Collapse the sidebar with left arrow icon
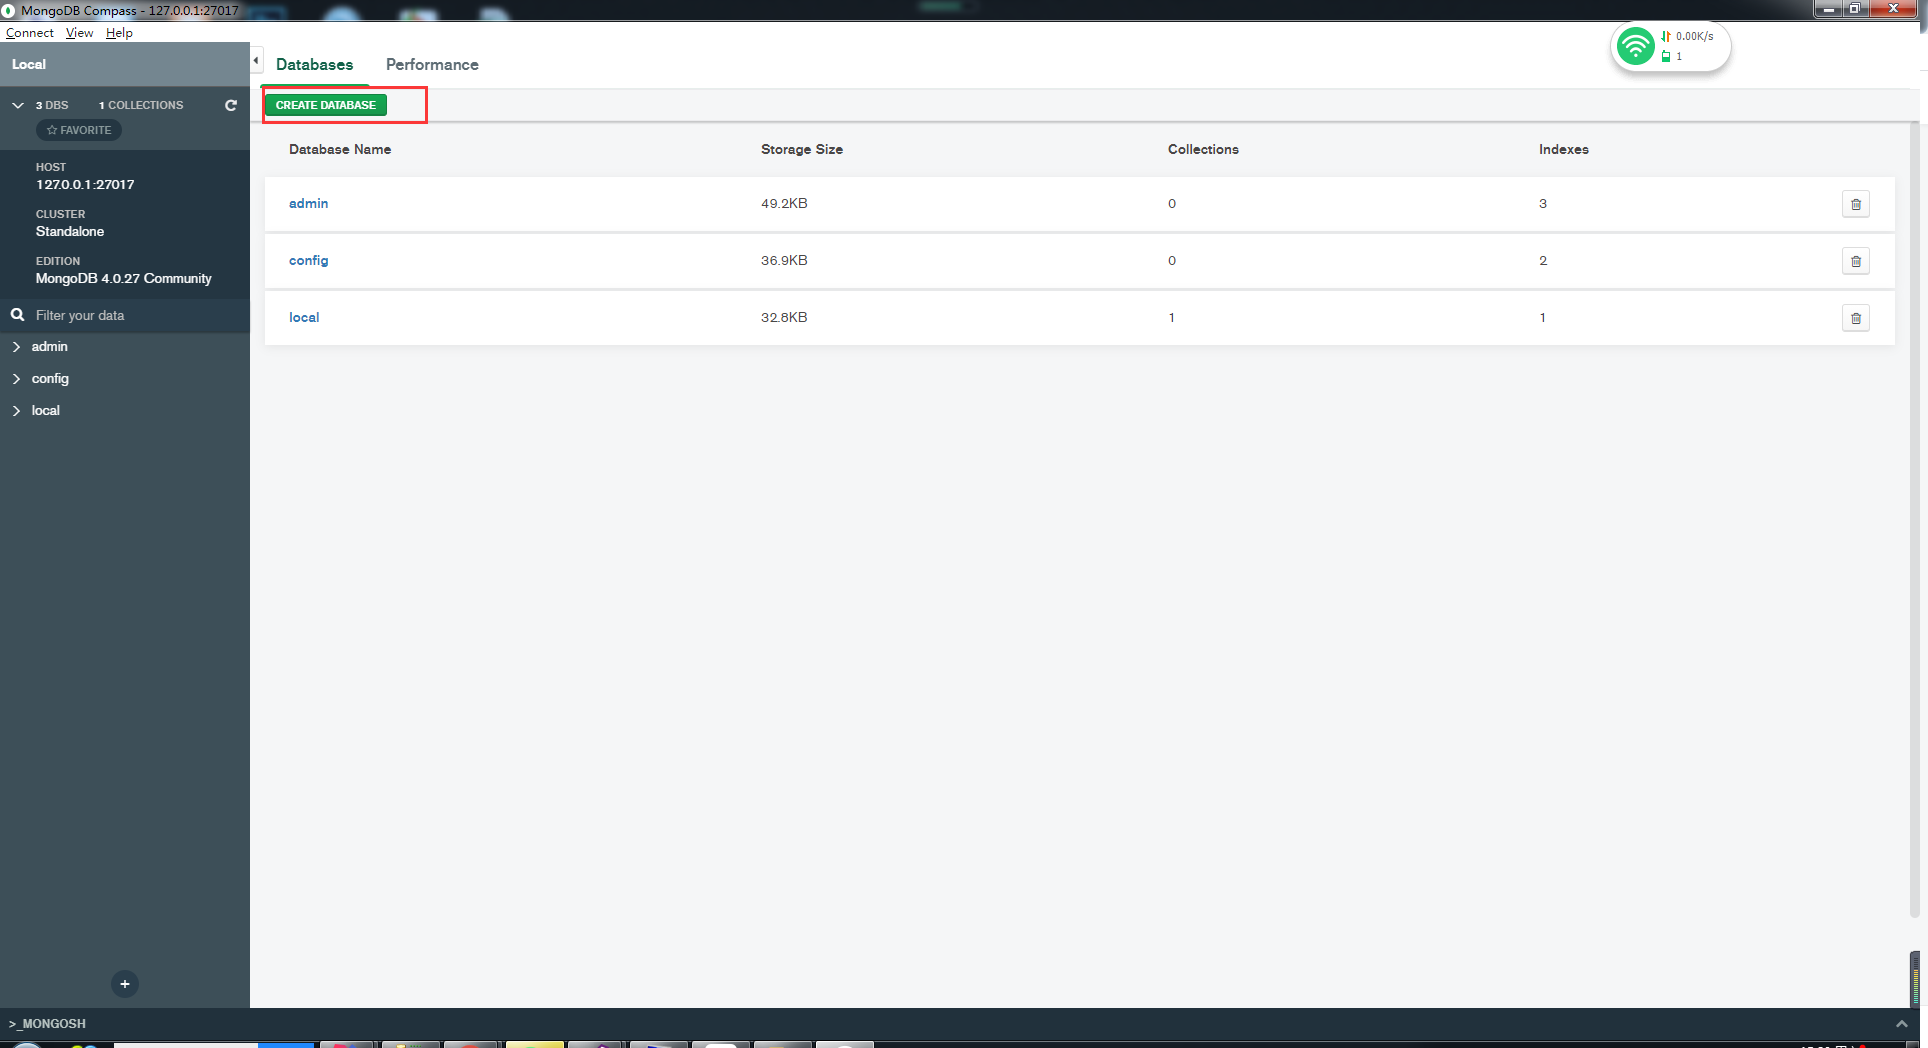 tap(256, 60)
